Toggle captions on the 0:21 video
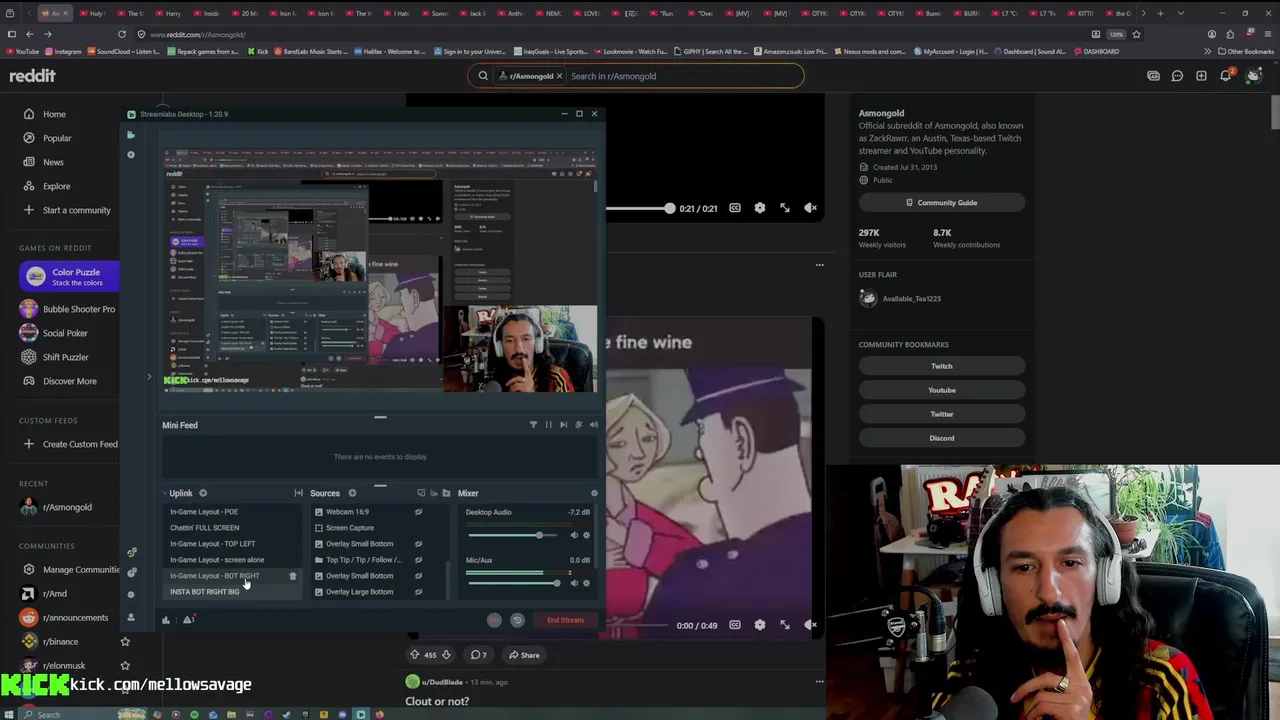Image resolution: width=1280 pixels, height=720 pixels. pos(735,208)
